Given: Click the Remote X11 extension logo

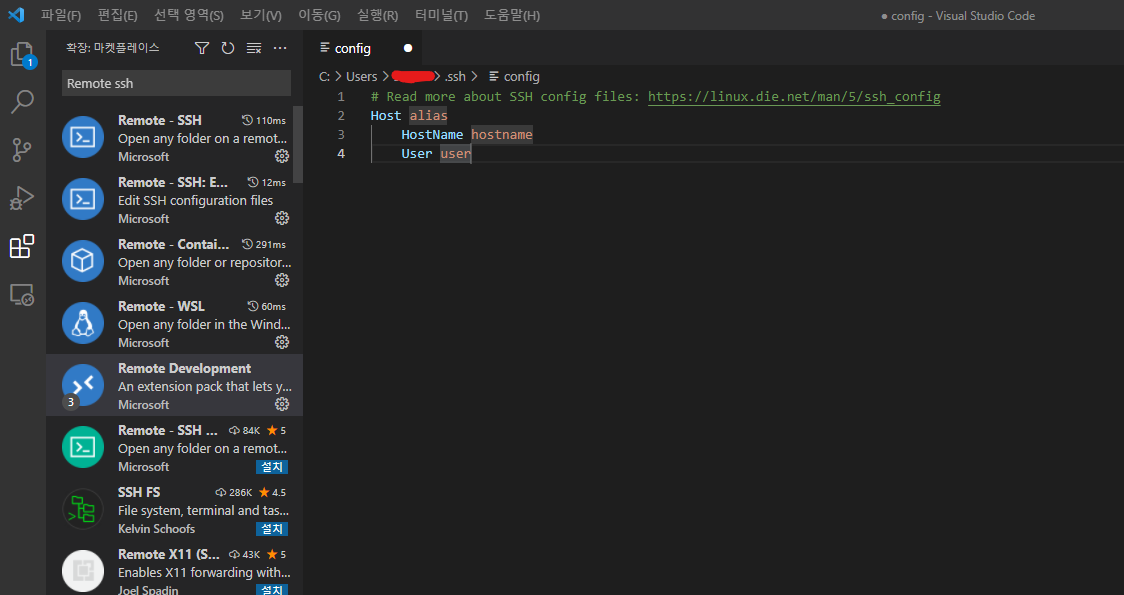Looking at the screenshot, I should [x=83, y=571].
